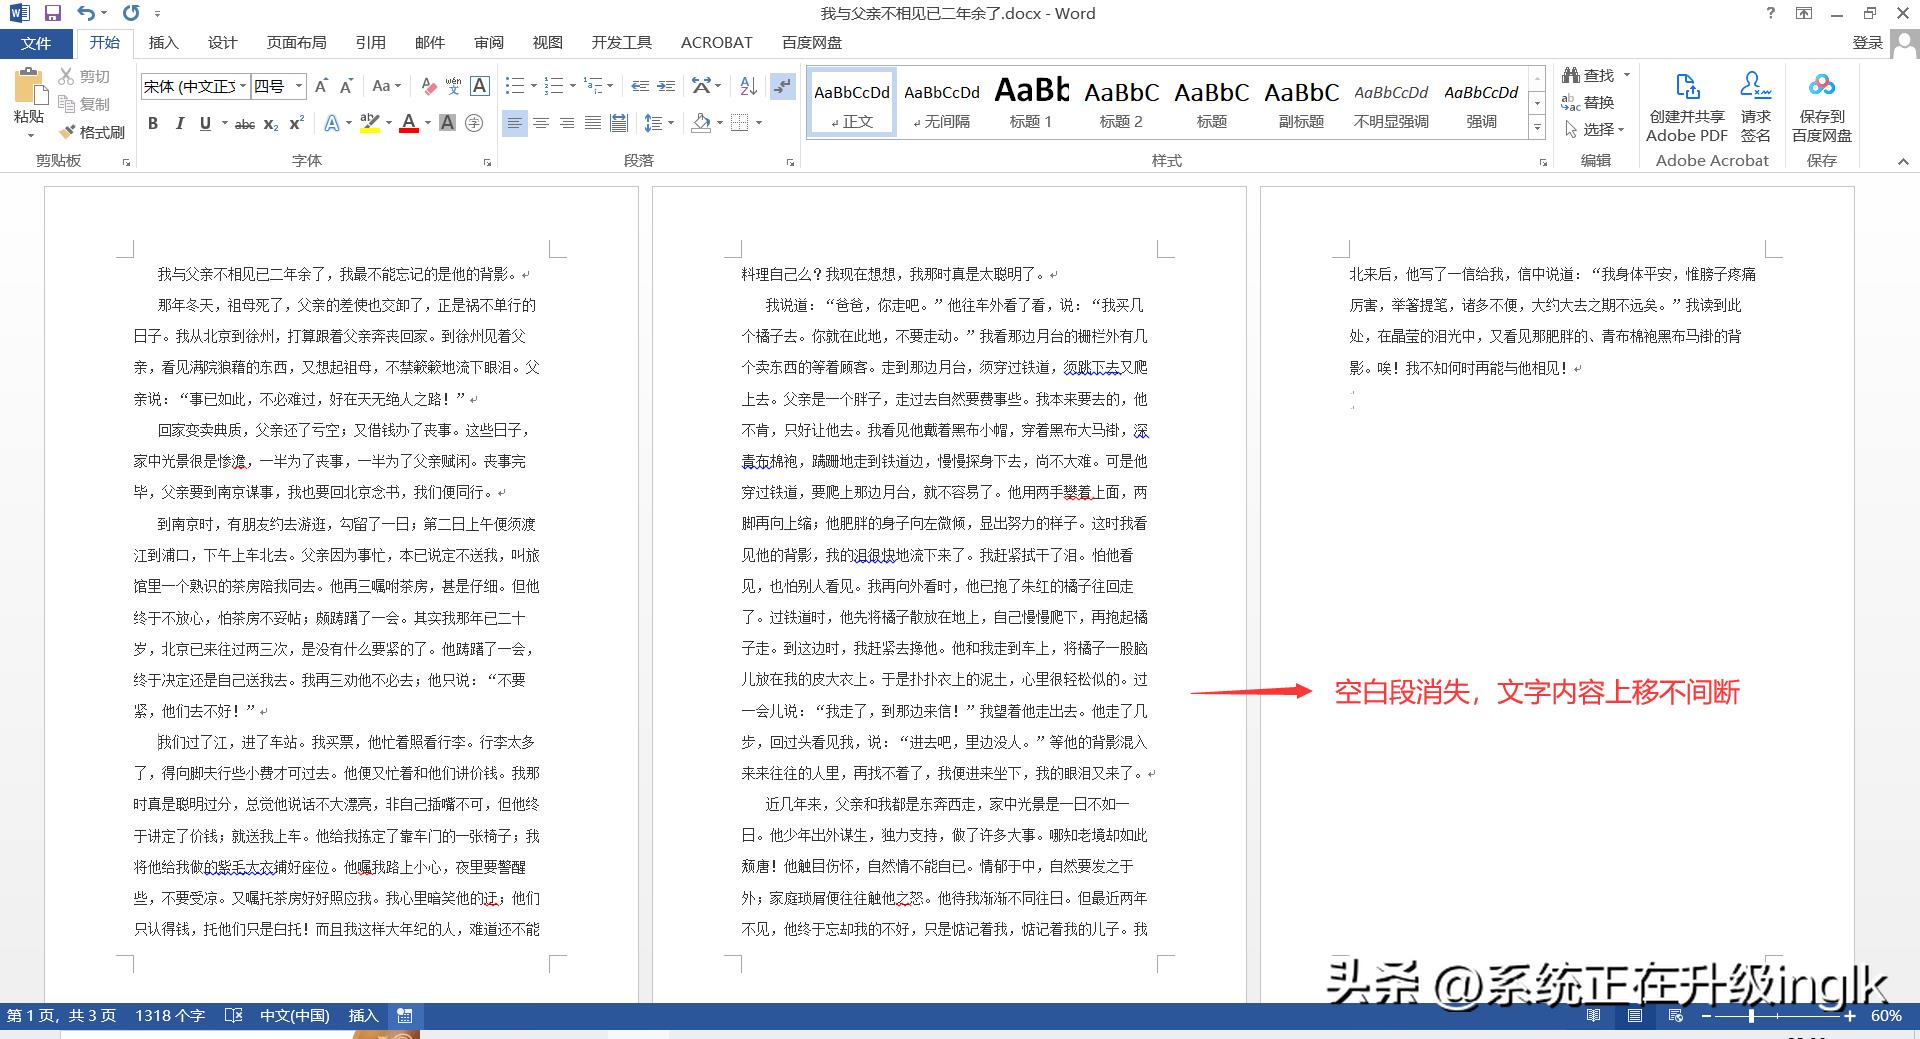
Task: Click the page count '第 1 页, 共 3 页'
Action: point(61,1015)
